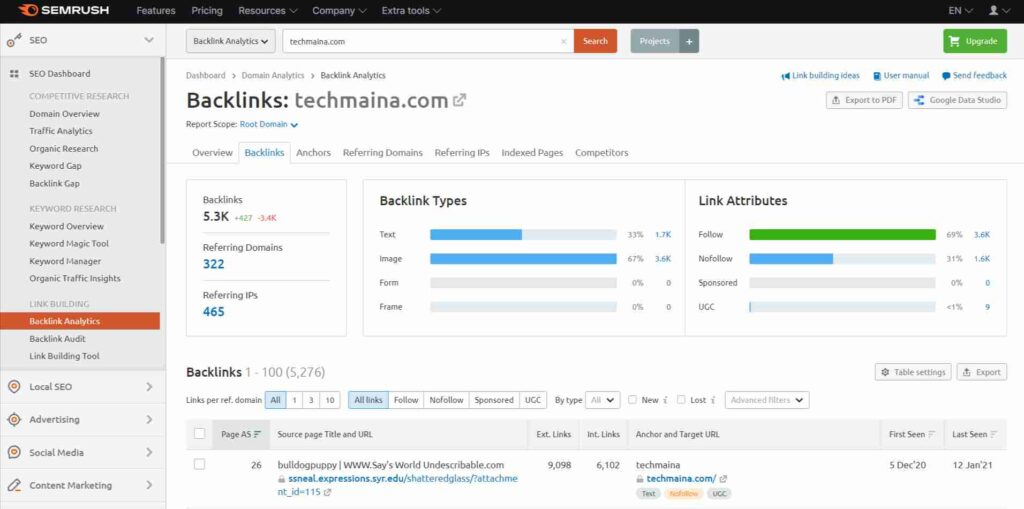This screenshot has width=1024, height=509.
Task: Filter by Nofollow links
Action: coord(446,400)
